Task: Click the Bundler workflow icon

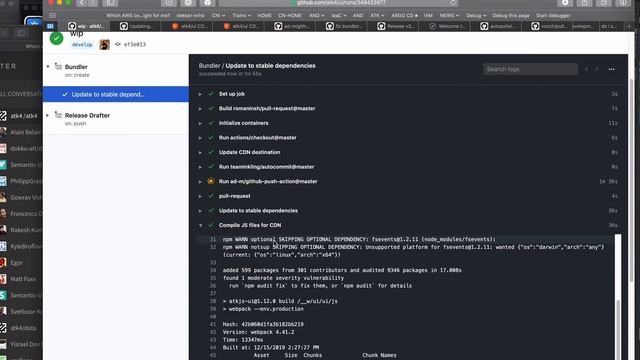Action: [58, 67]
